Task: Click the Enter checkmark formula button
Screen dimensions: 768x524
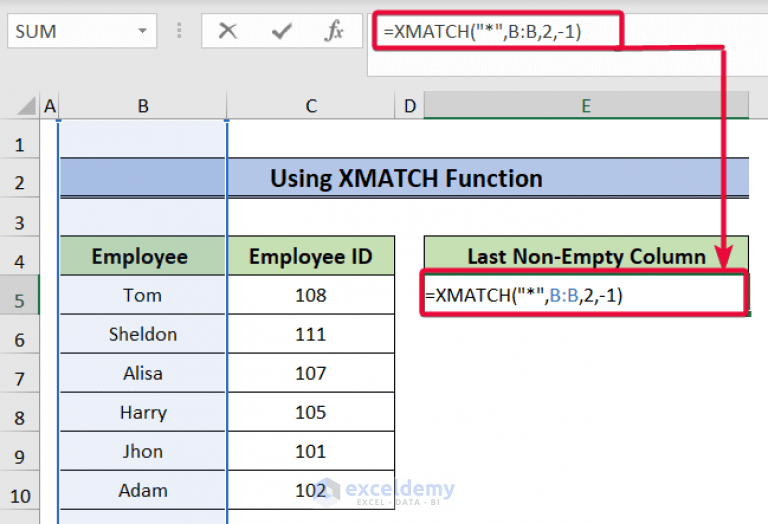Action: click(x=282, y=31)
